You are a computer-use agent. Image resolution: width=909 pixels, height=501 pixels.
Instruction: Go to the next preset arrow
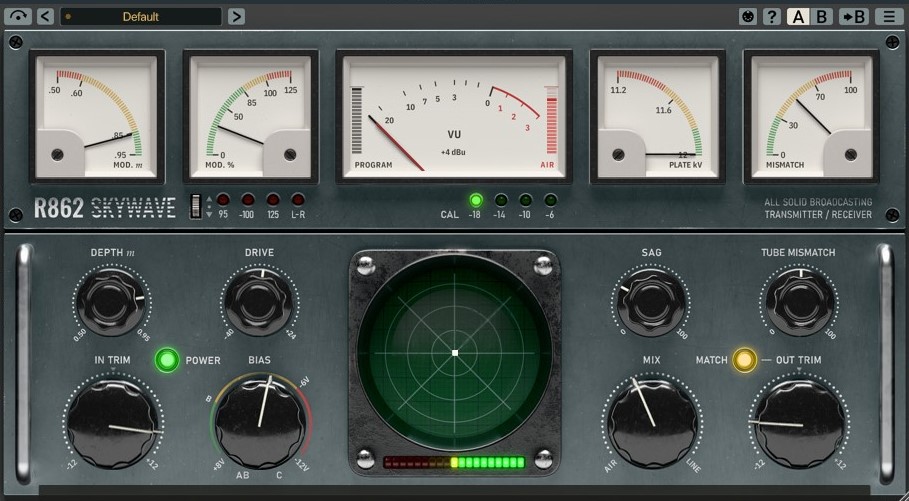coord(235,16)
